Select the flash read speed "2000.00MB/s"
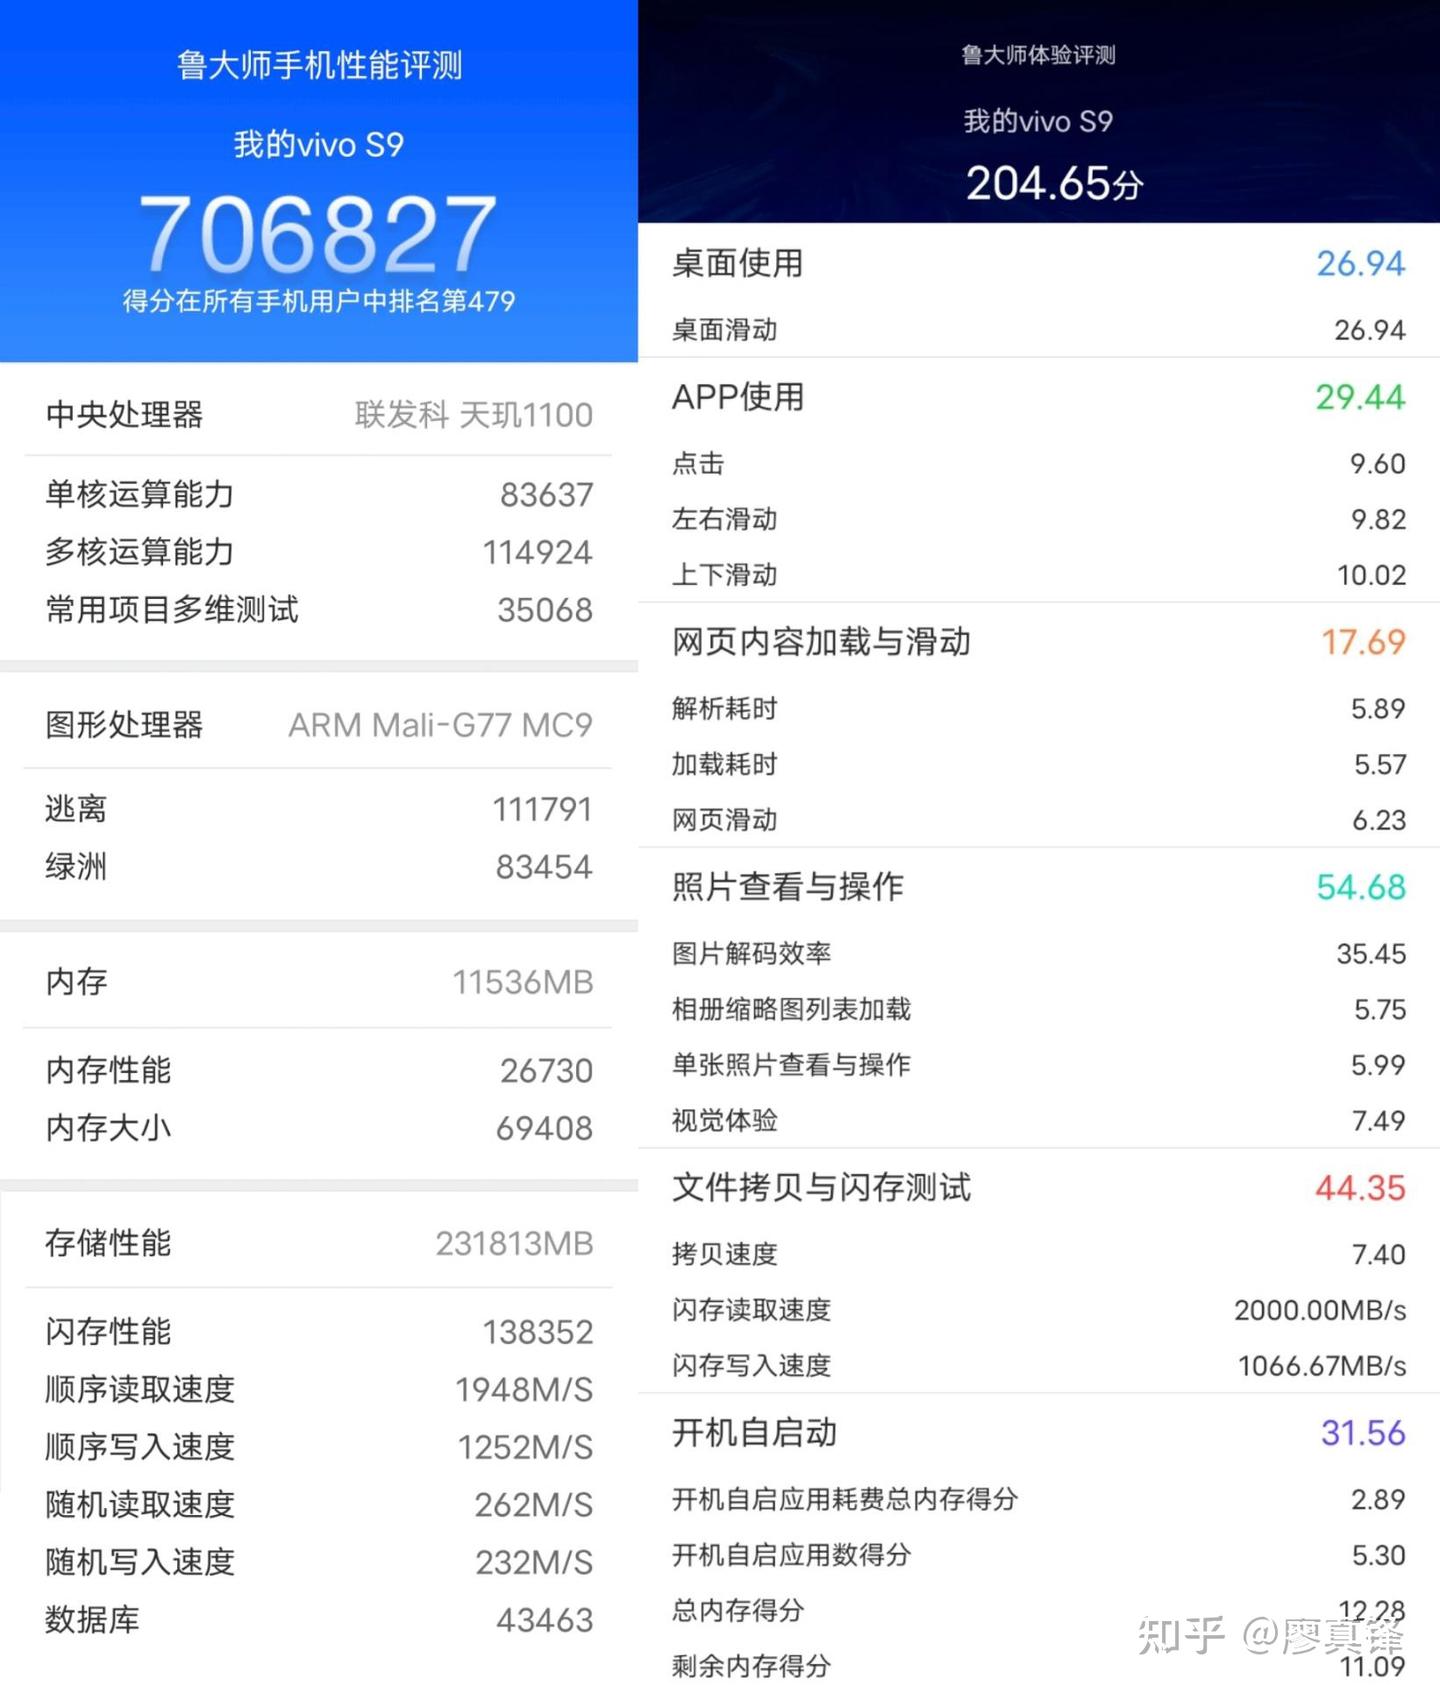1440x1693 pixels. point(1320,1310)
